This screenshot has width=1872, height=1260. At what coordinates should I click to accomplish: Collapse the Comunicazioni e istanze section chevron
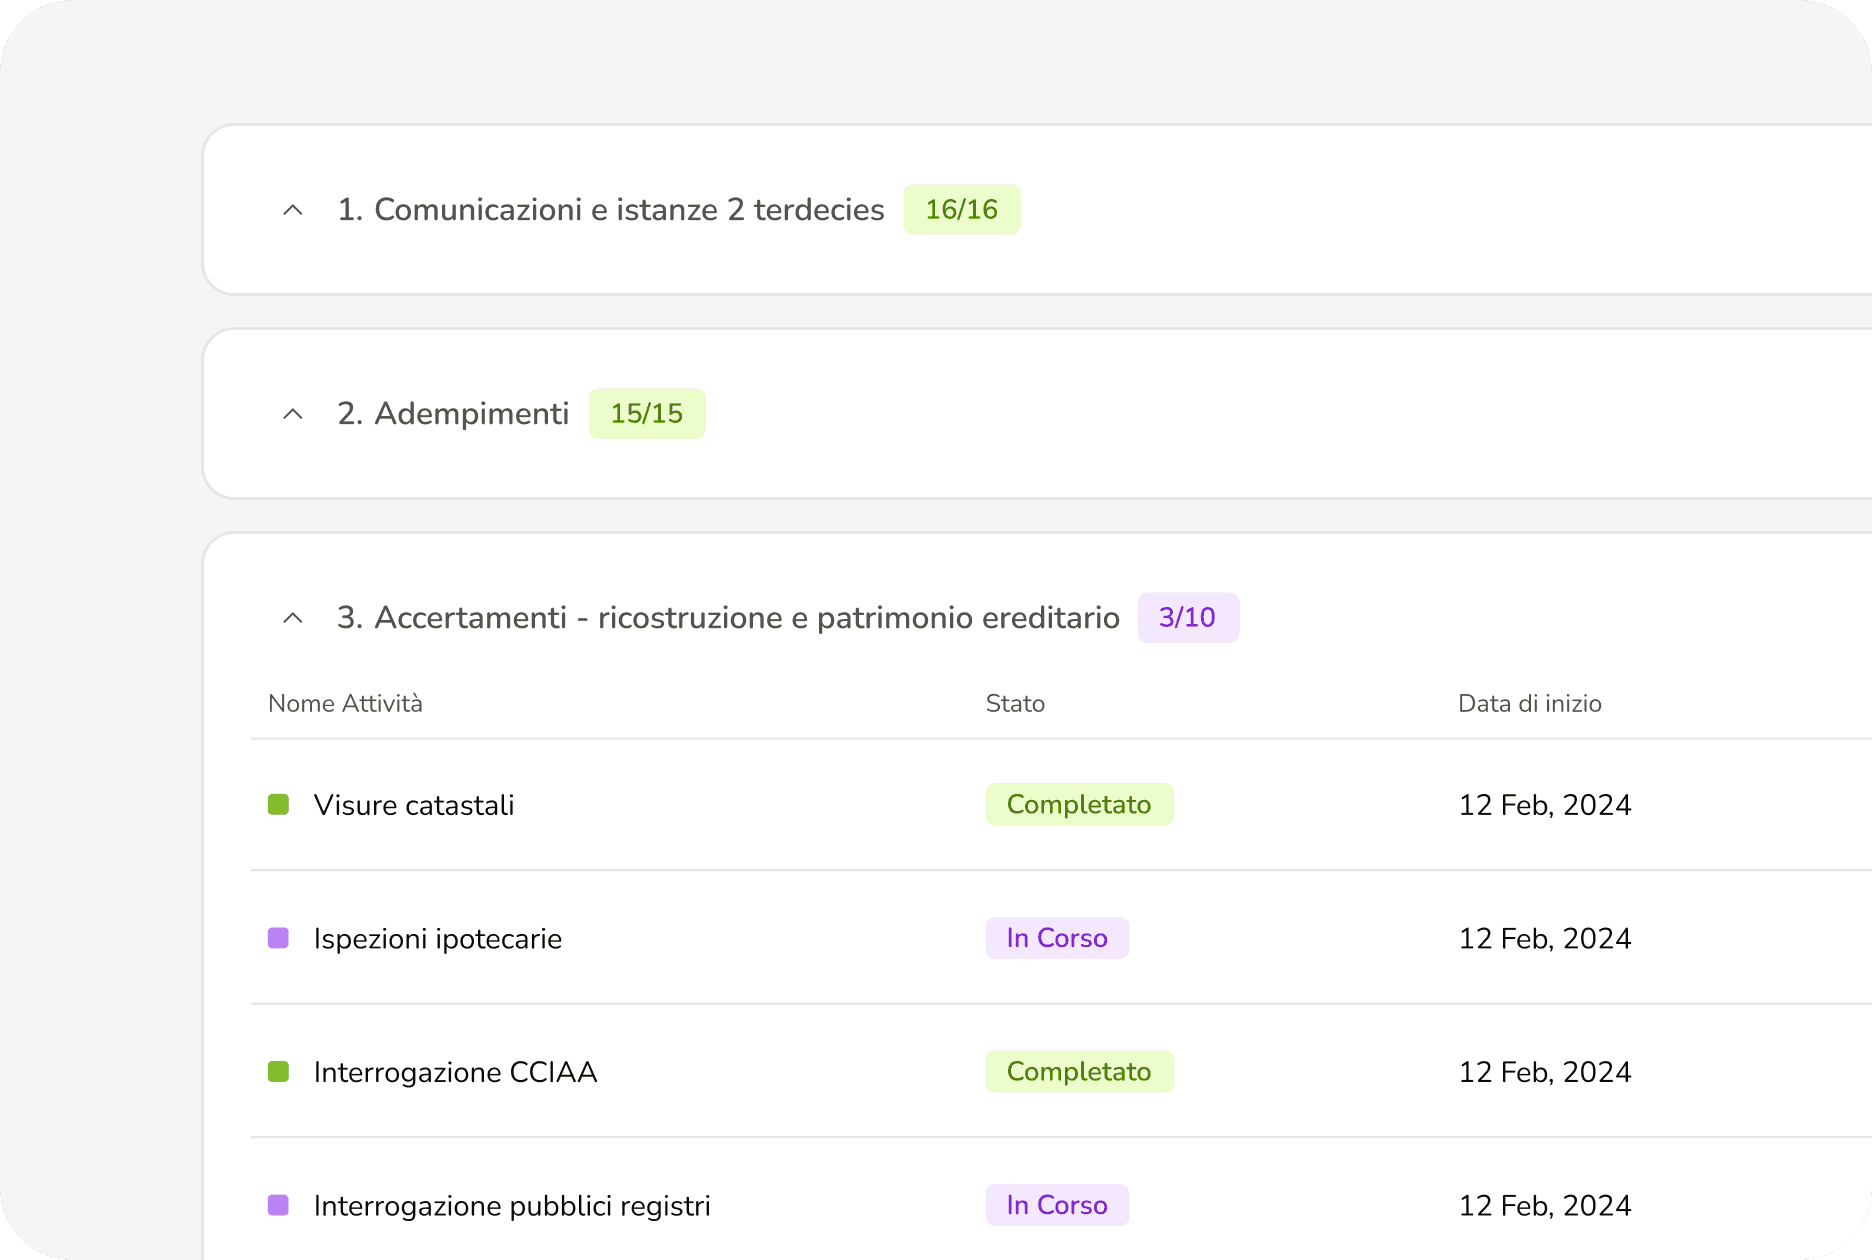pyautogui.click(x=293, y=210)
